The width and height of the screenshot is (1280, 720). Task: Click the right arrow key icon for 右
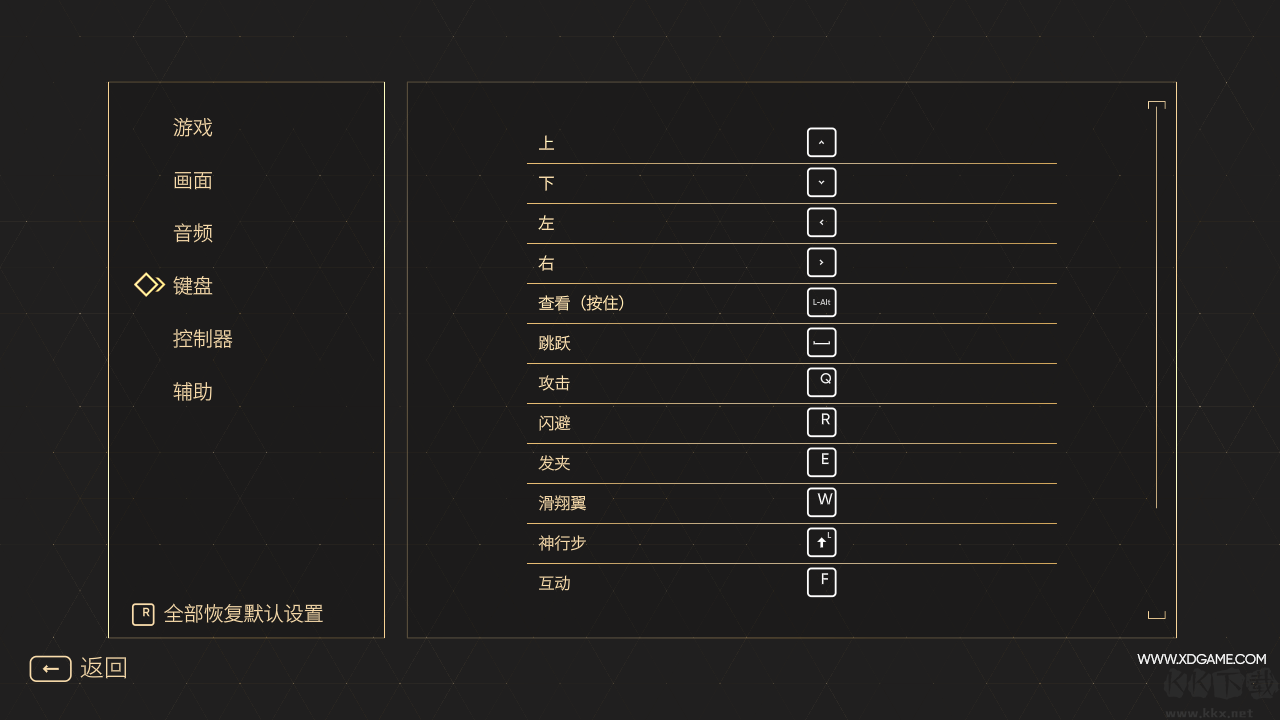click(821, 262)
